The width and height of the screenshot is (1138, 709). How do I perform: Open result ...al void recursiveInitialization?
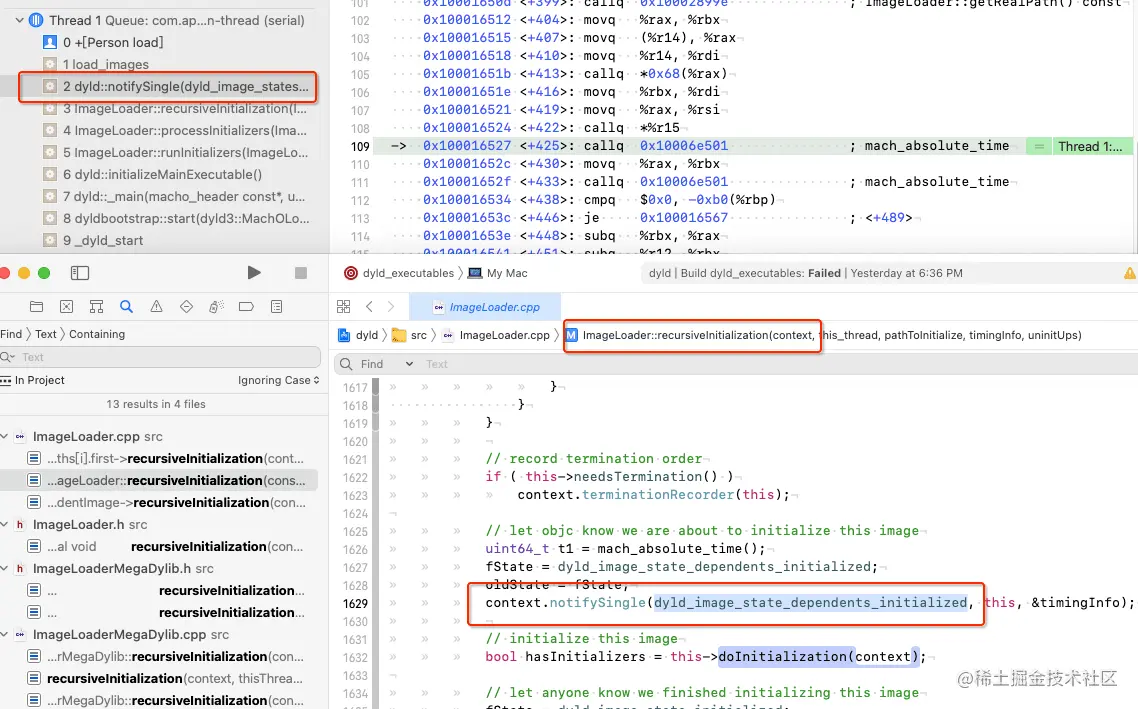(x=164, y=546)
